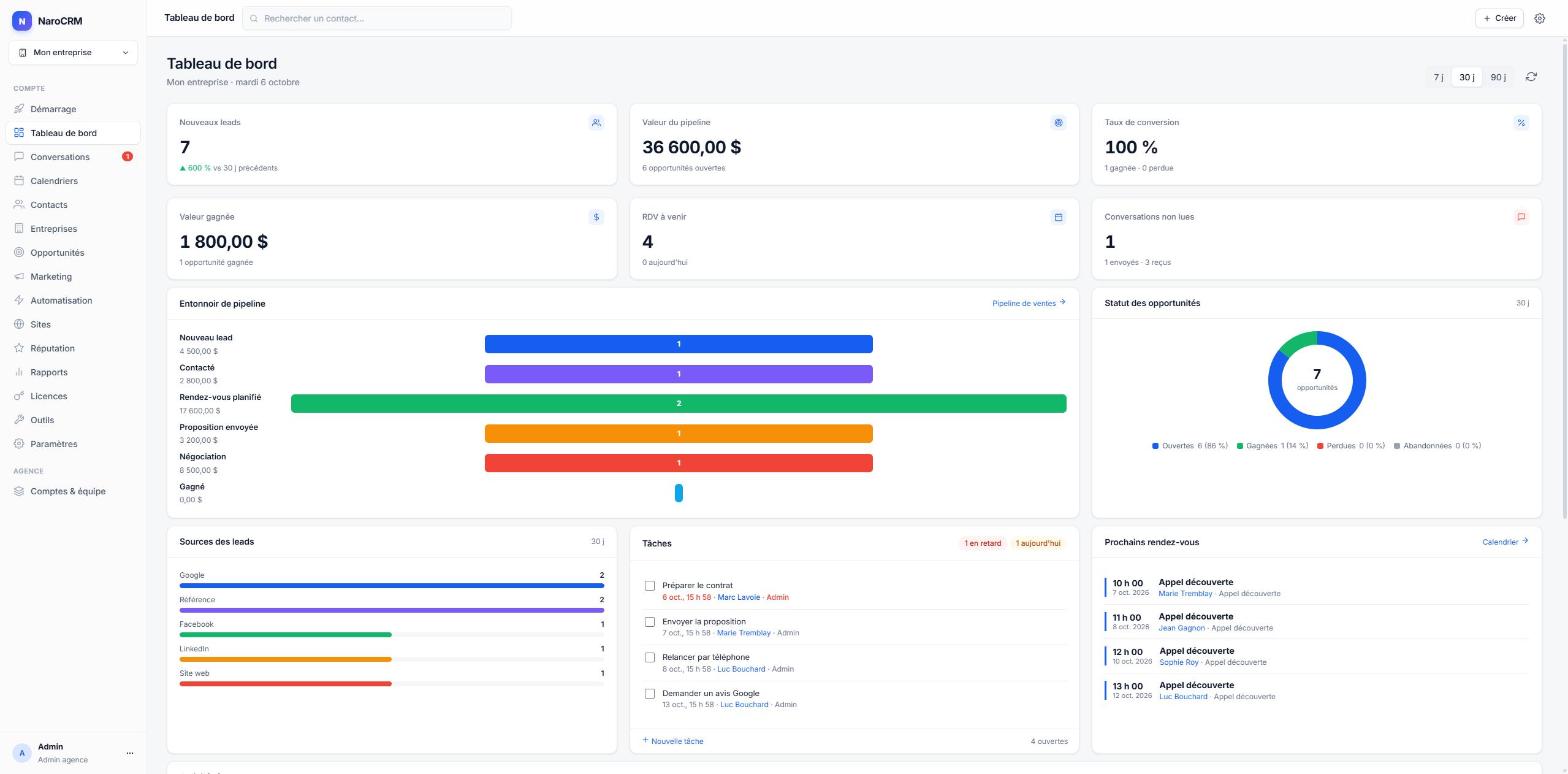Click the unread badge on Conversations

(127, 157)
